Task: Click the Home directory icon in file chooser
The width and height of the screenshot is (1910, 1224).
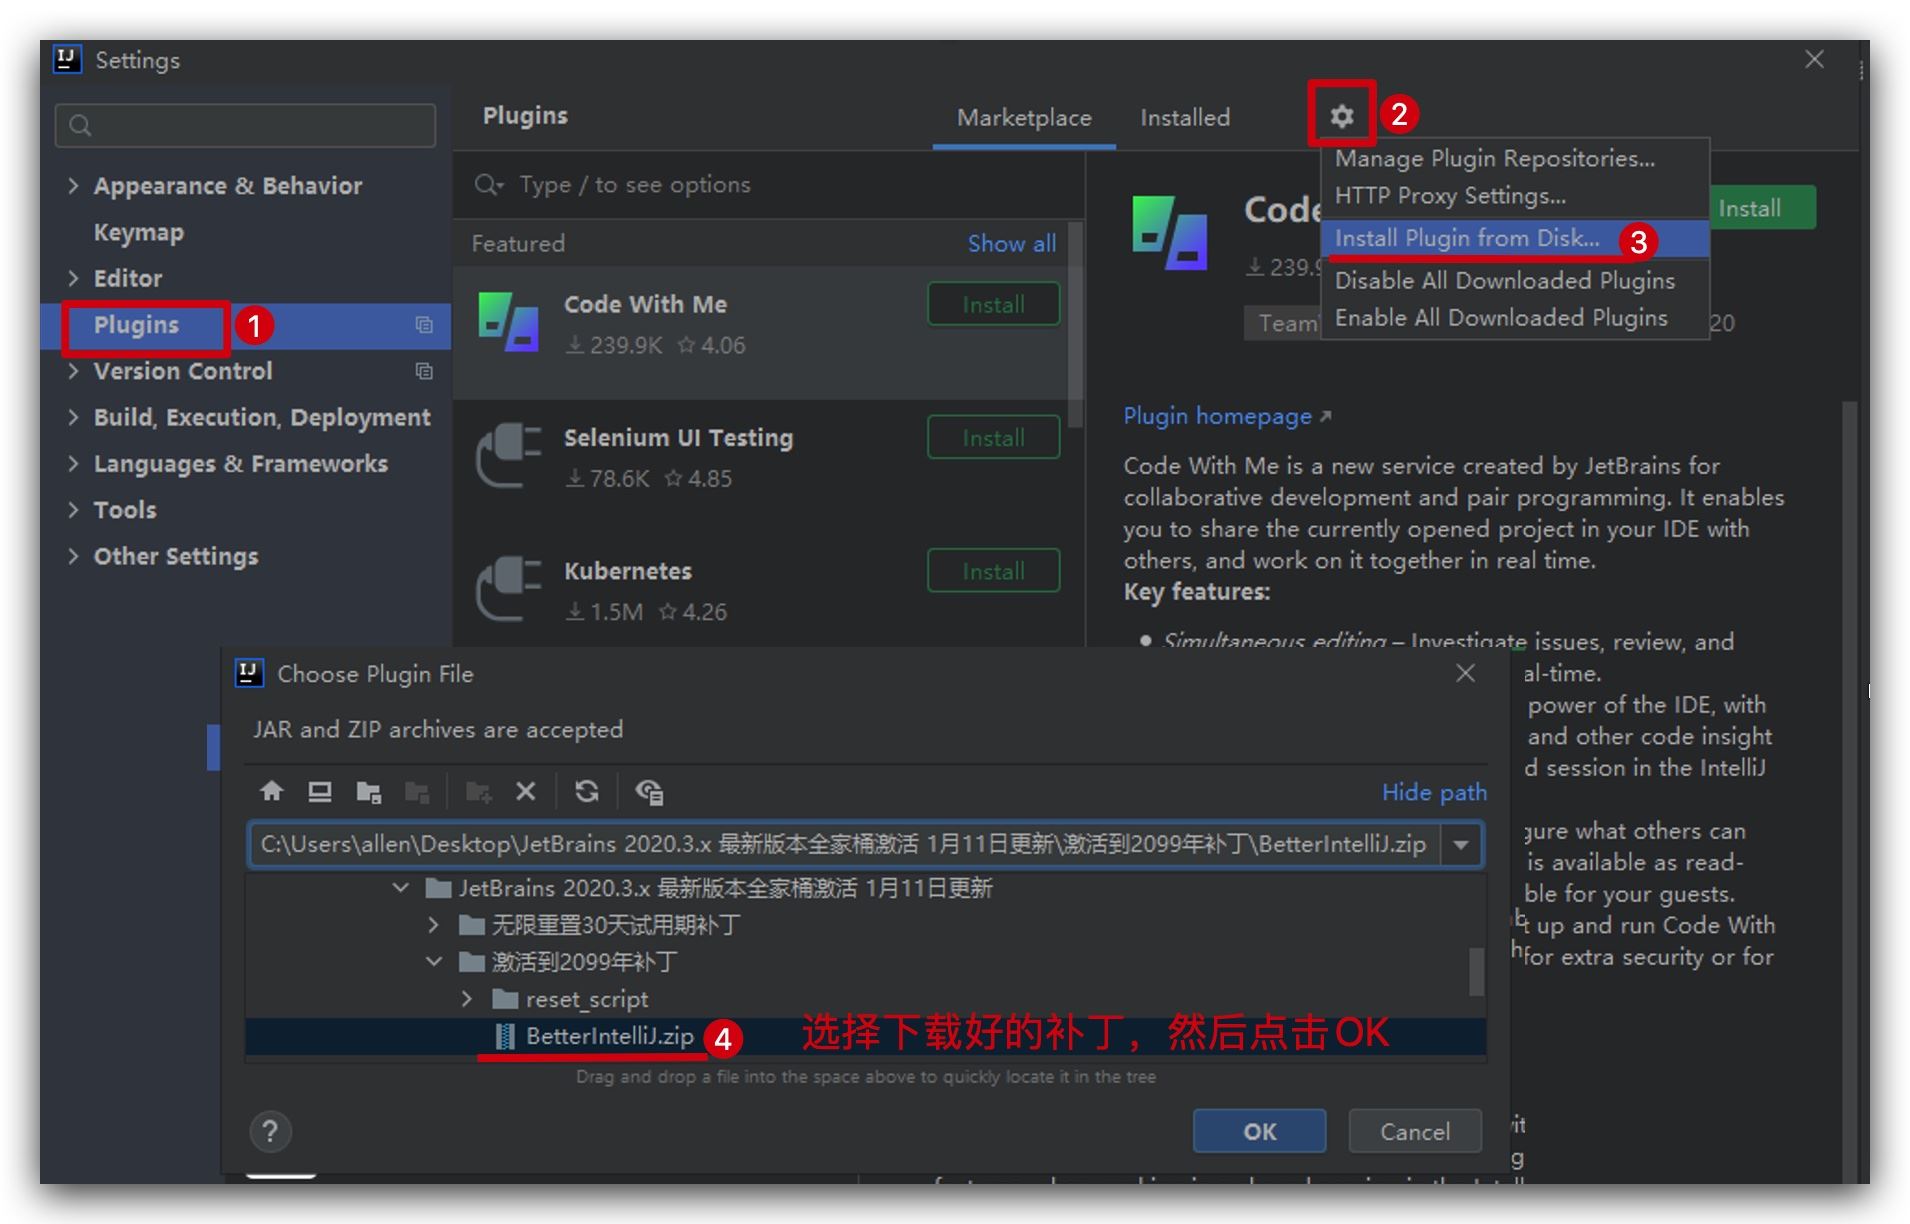Action: (271, 792)
